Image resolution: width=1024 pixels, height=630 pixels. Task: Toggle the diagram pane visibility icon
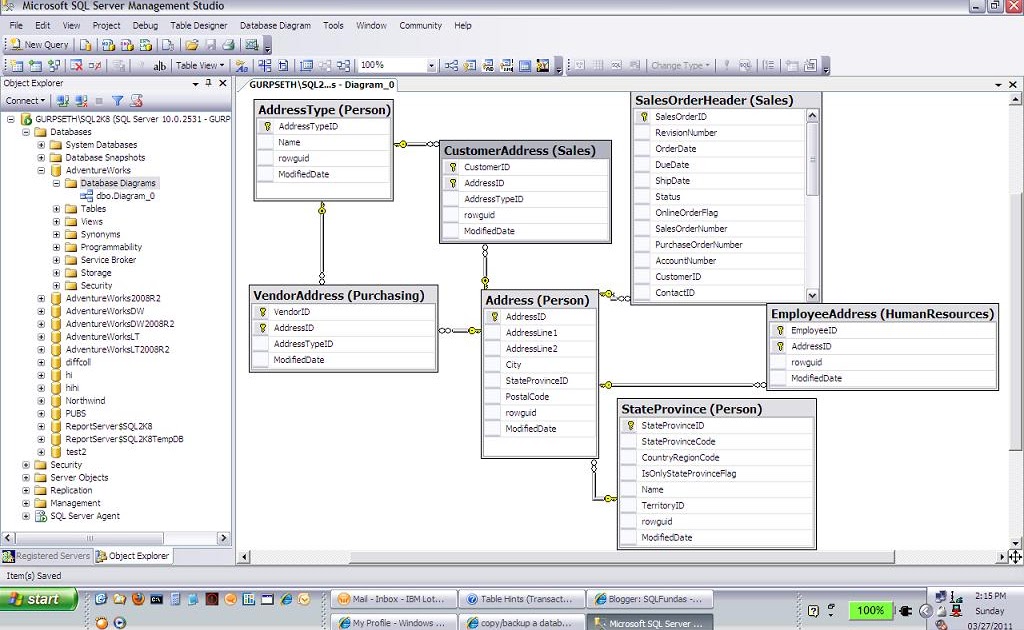(580, 66)
